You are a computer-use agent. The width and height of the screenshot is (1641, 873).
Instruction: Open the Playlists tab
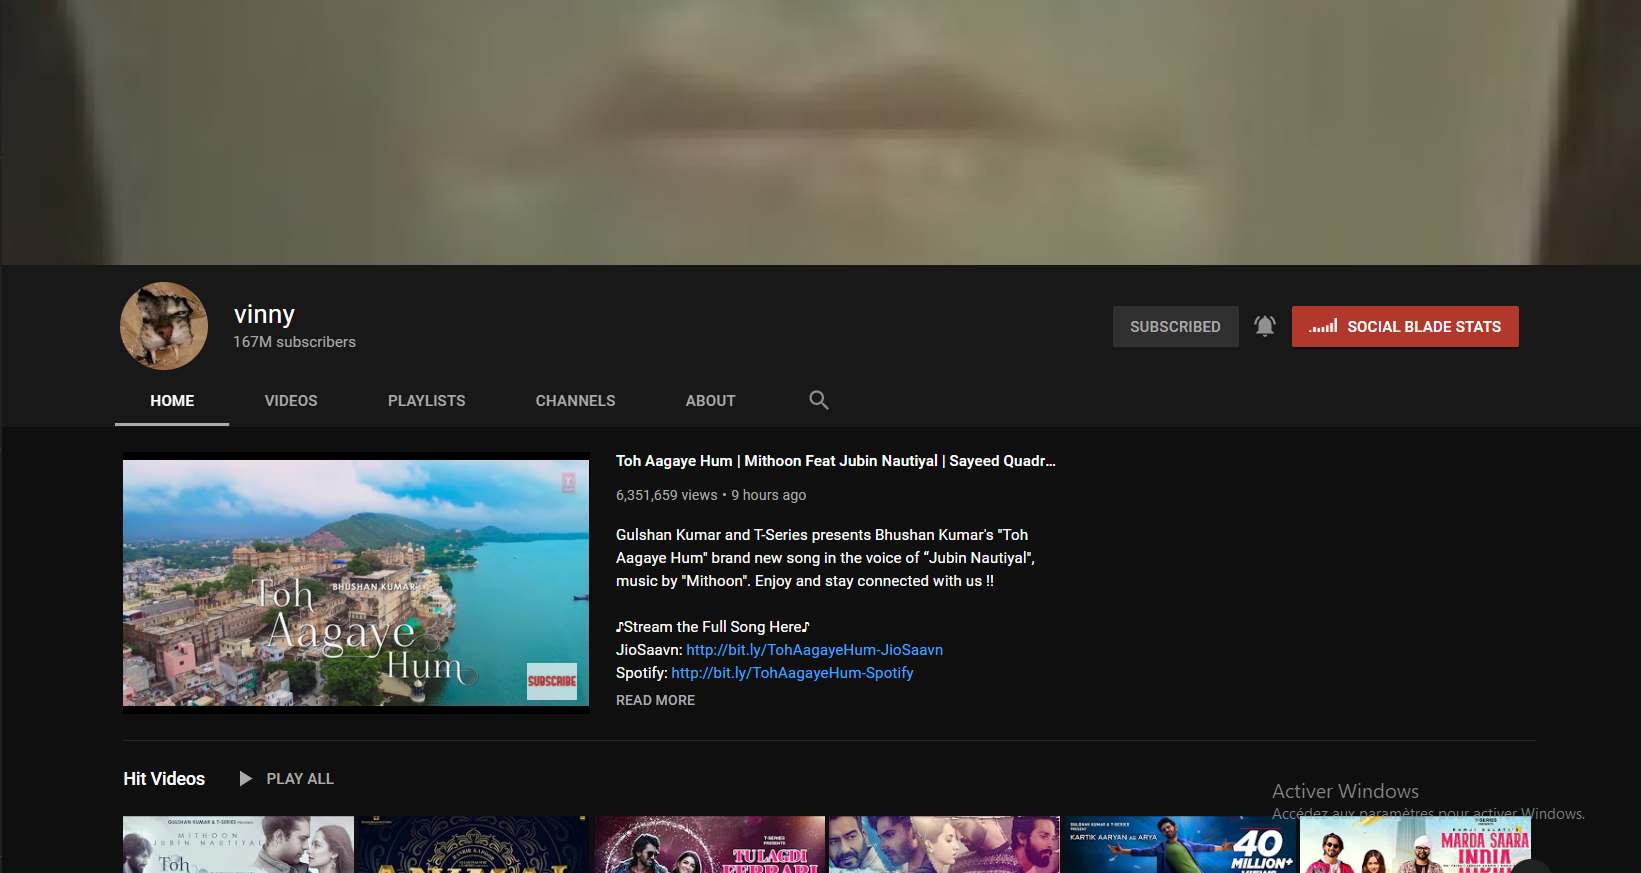(426, 400)
